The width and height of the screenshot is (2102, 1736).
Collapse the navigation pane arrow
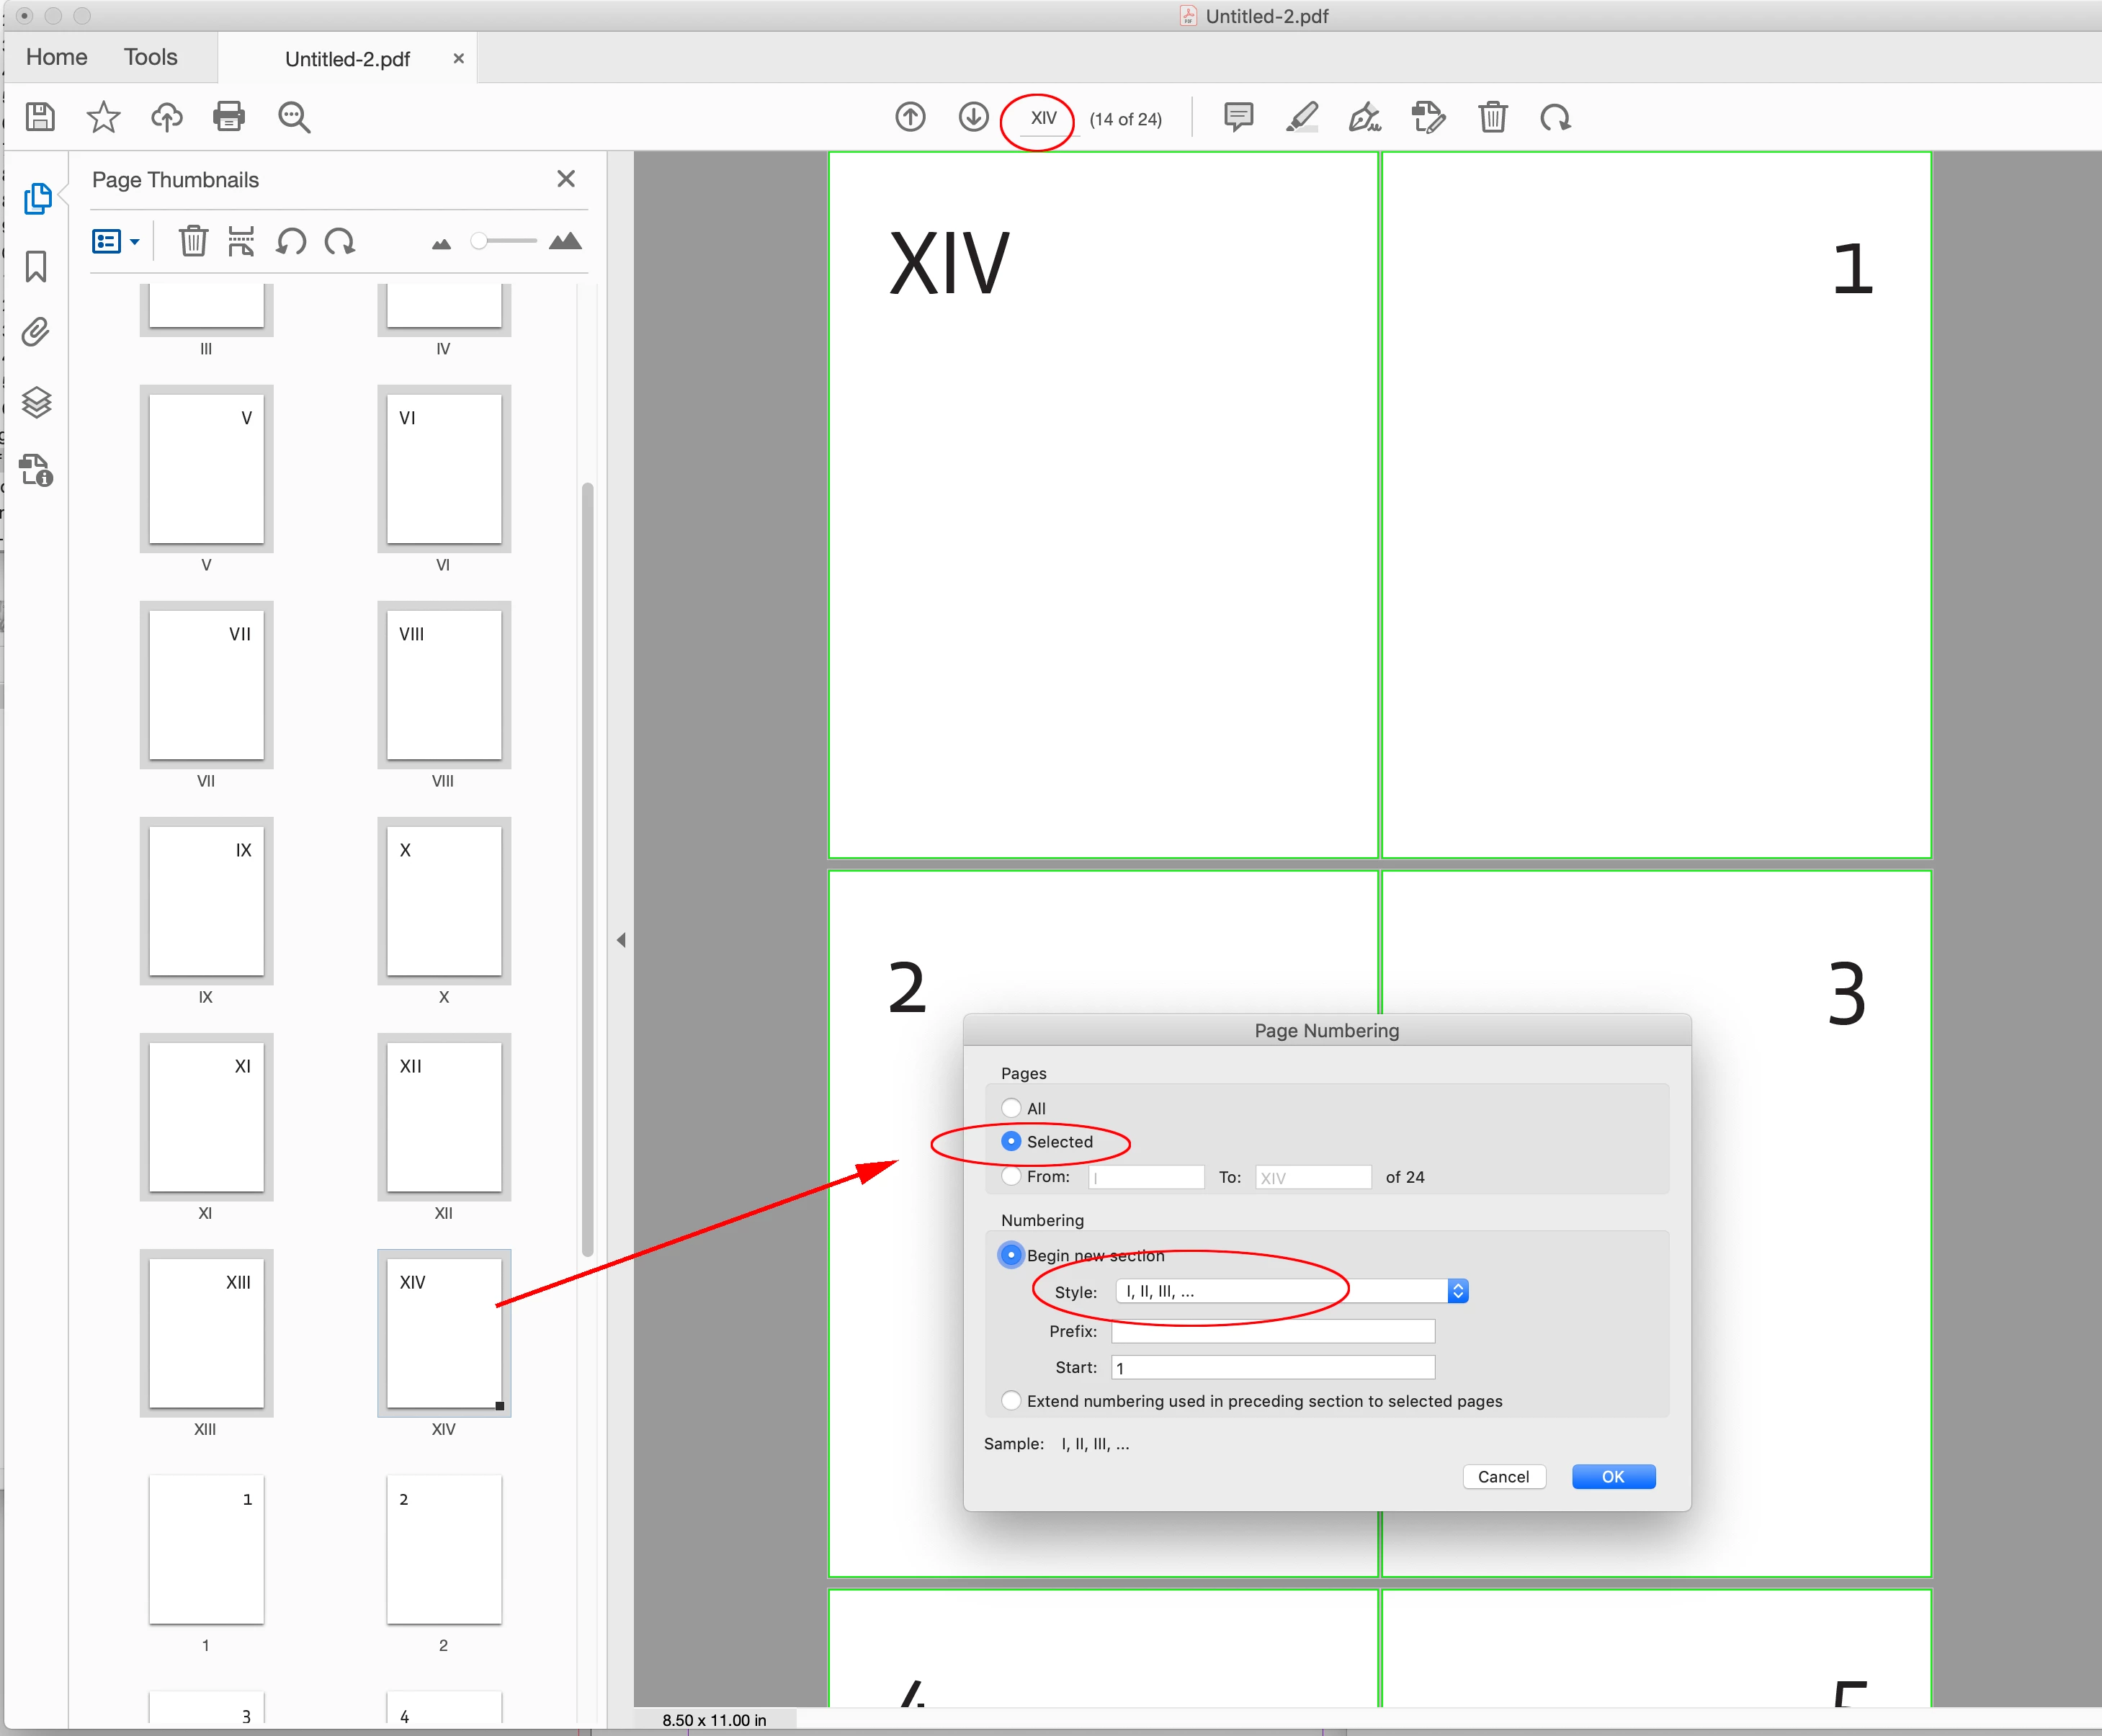[x=621, y=940]
